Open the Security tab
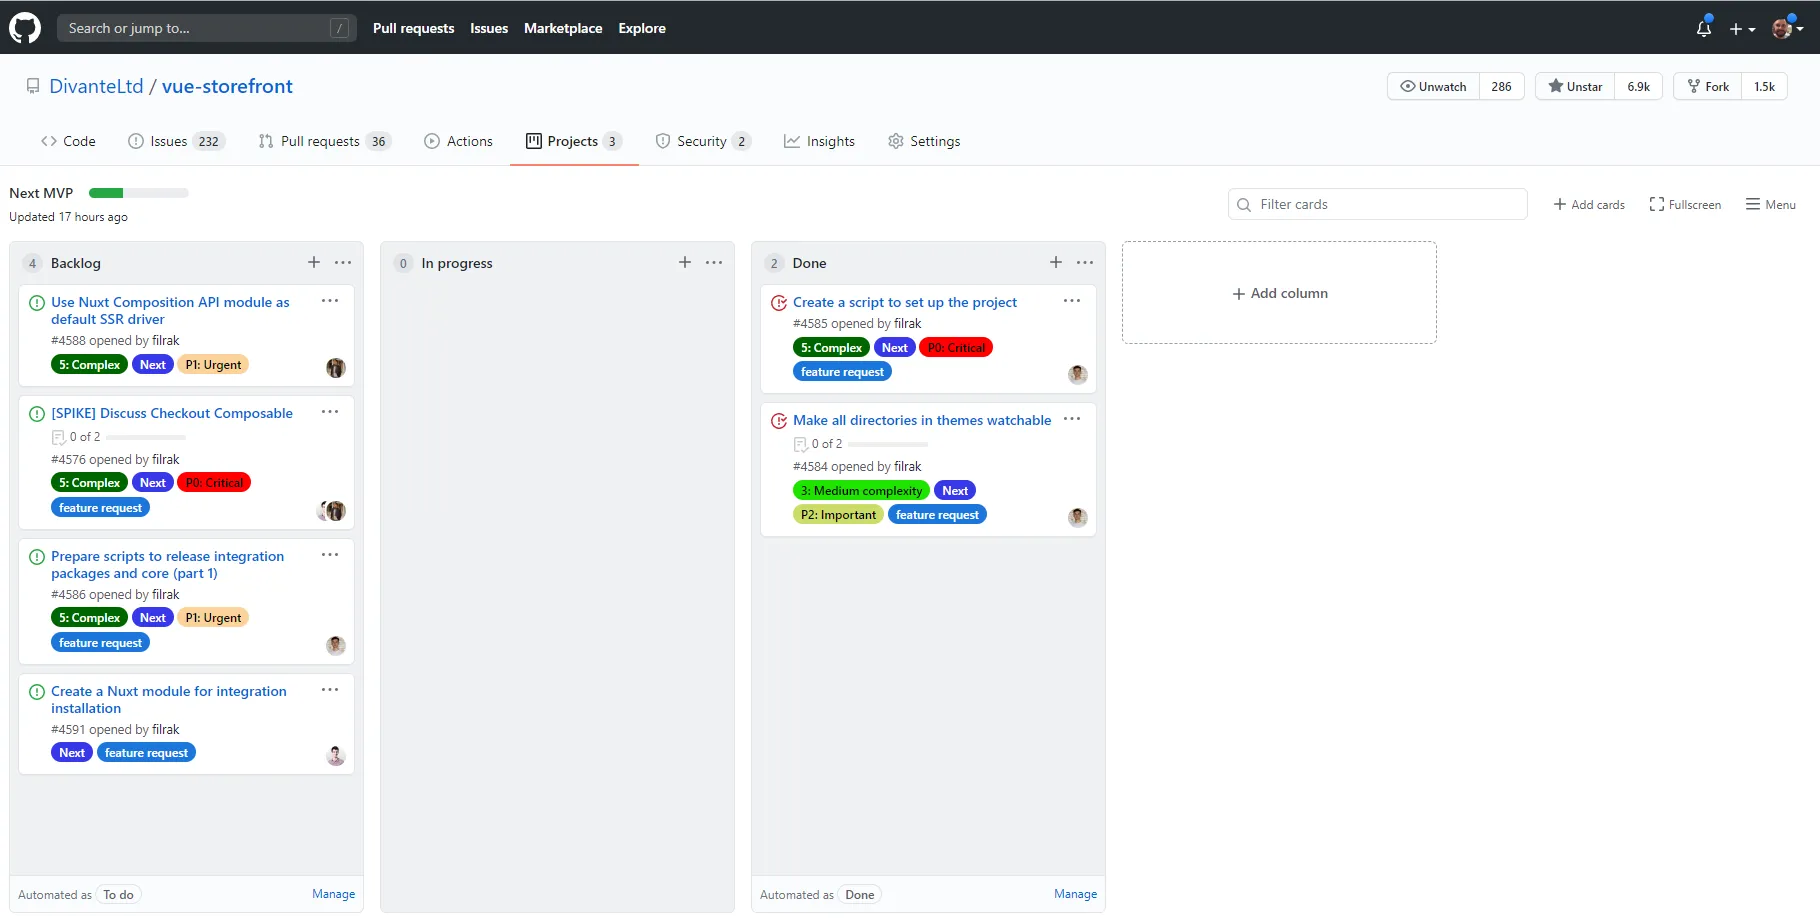The height and width of the screenshot is (918, 1820). click(702, 141)
